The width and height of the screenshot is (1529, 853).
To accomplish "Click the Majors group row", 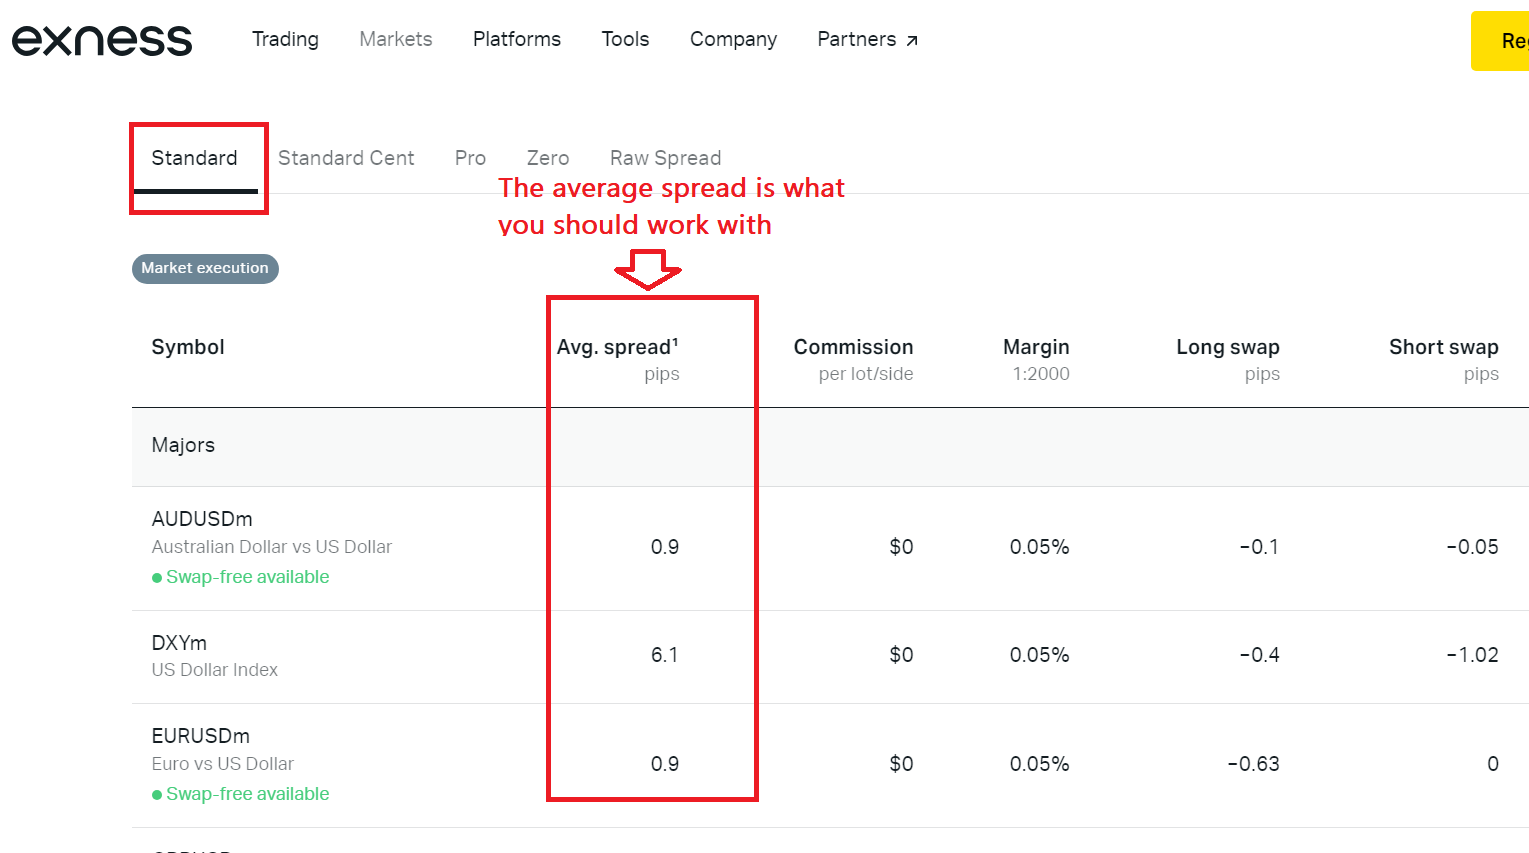I will pos(183,445).
